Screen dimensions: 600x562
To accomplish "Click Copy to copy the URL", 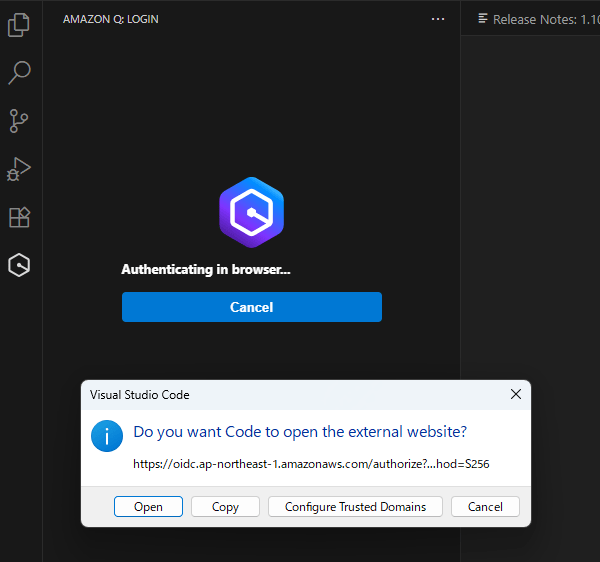I will point(225,507).
